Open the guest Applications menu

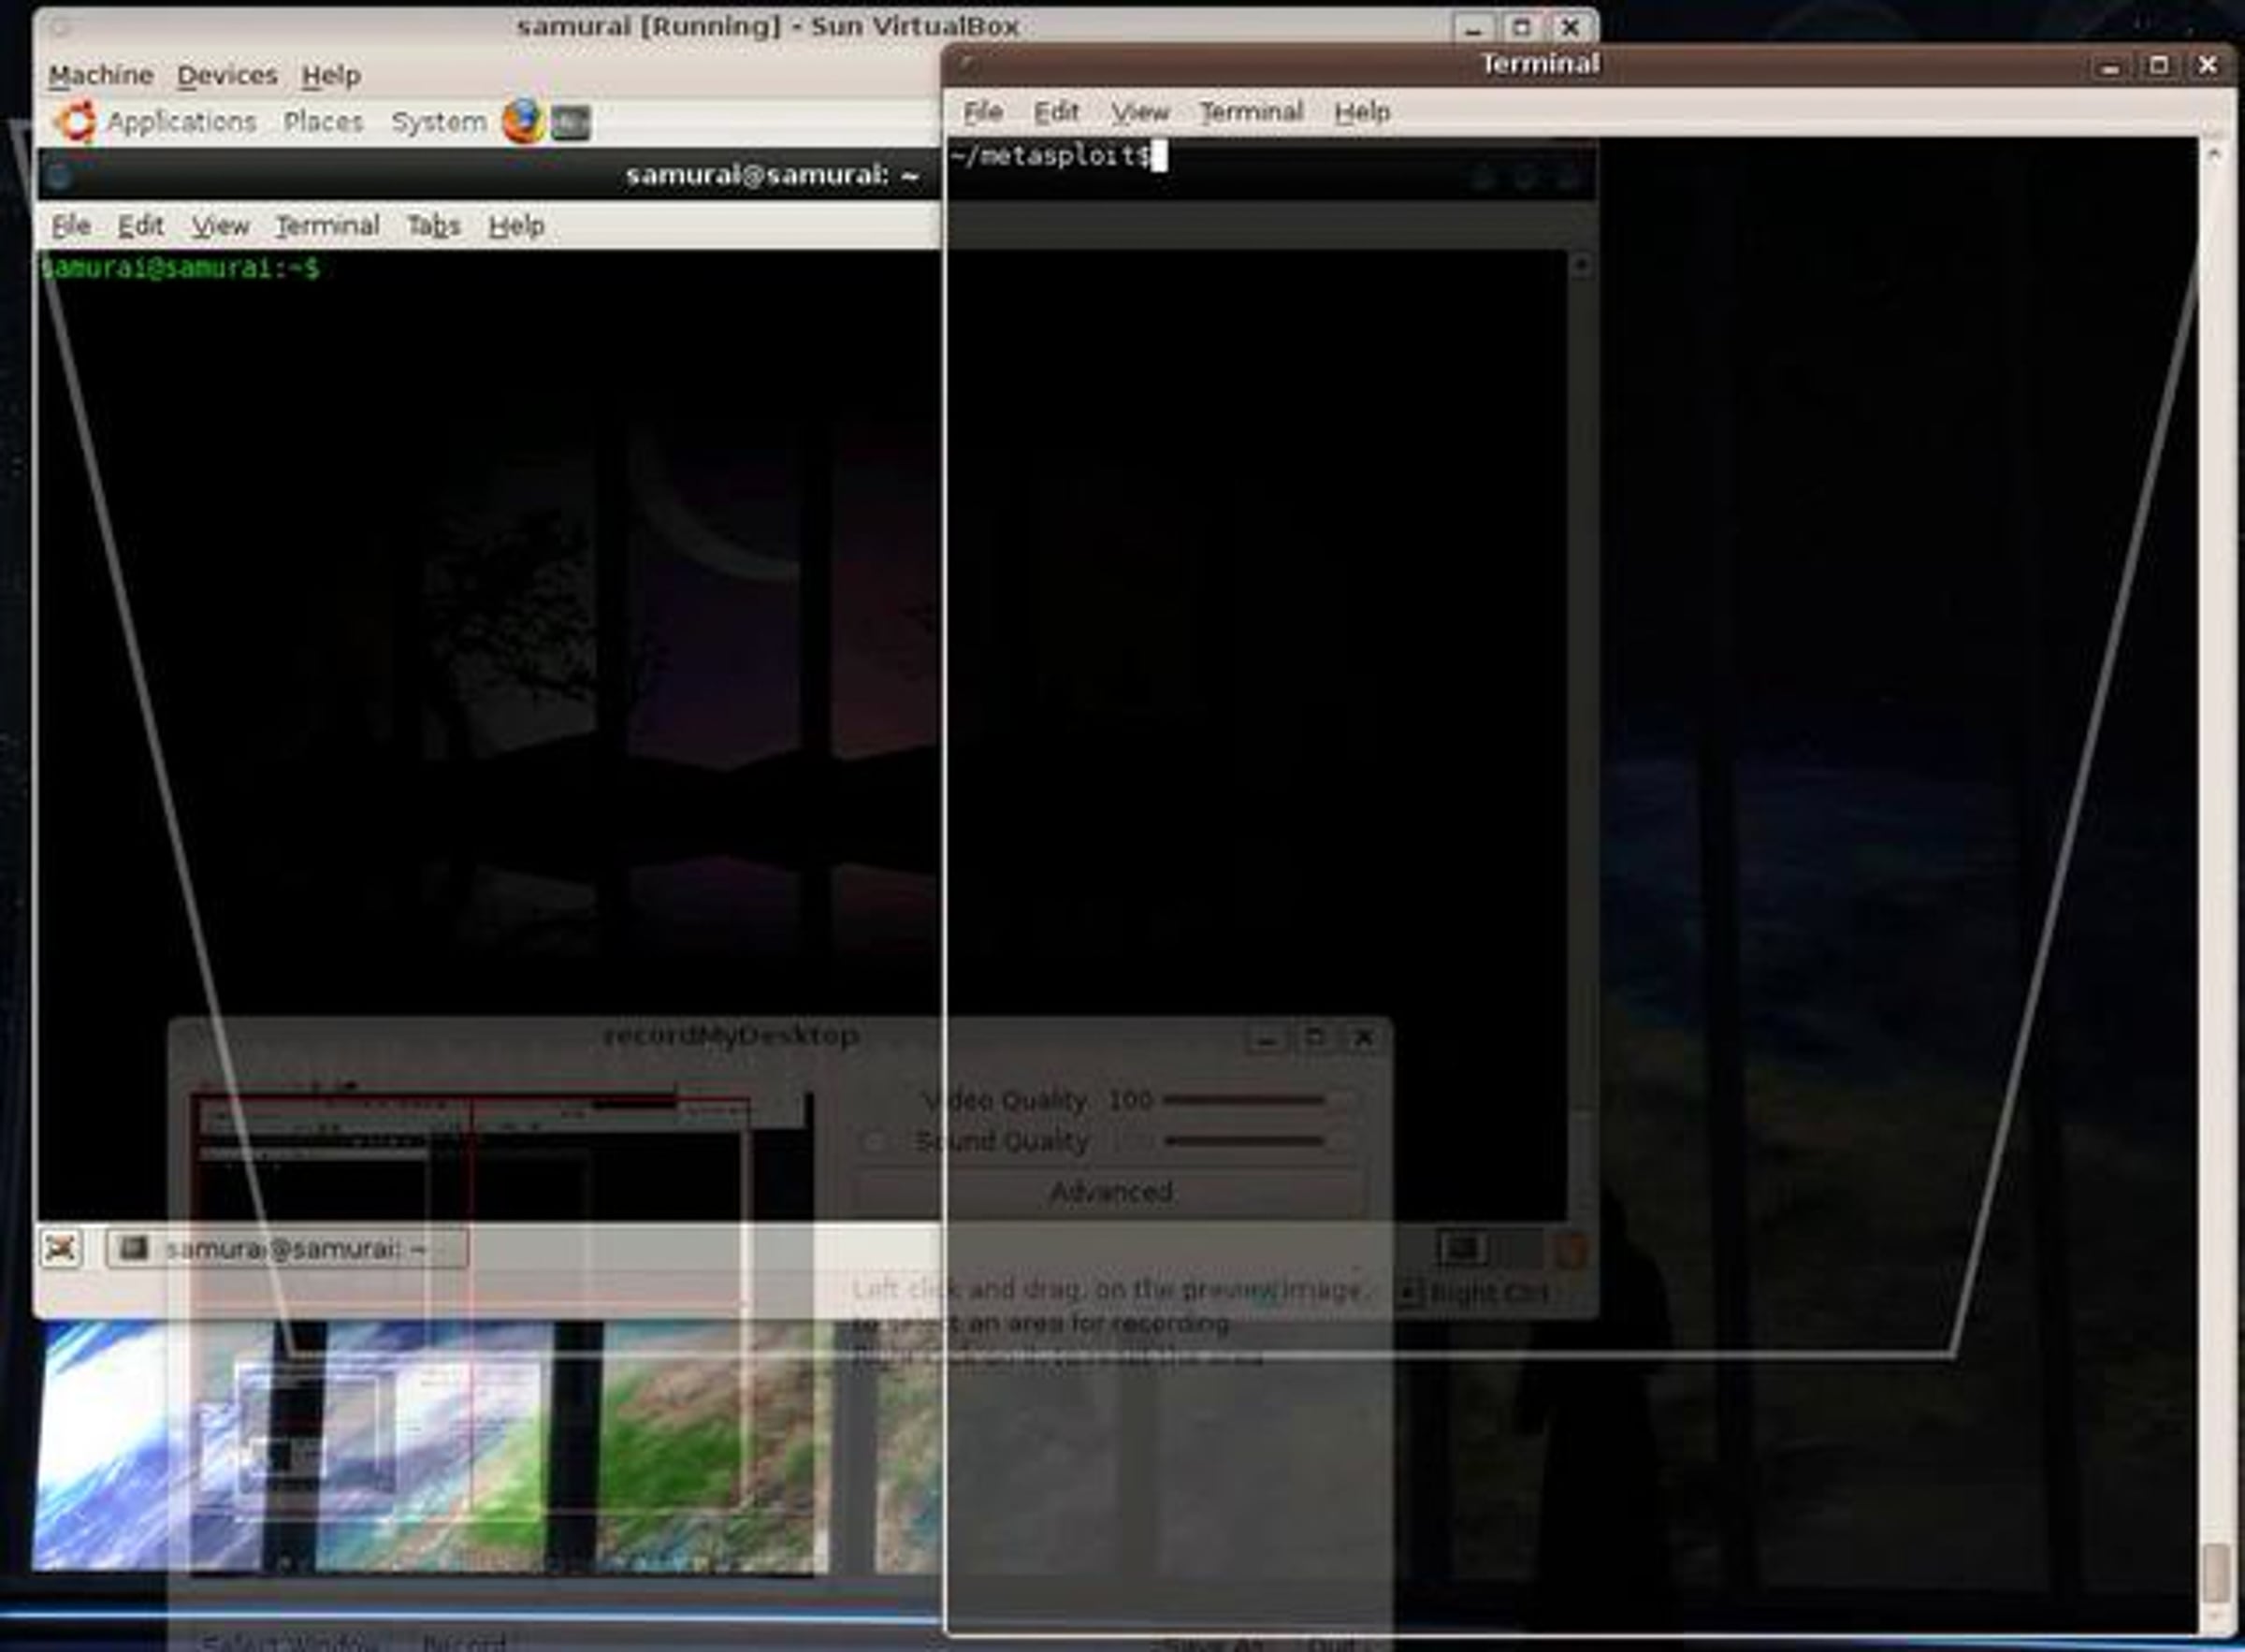[182, 122]
